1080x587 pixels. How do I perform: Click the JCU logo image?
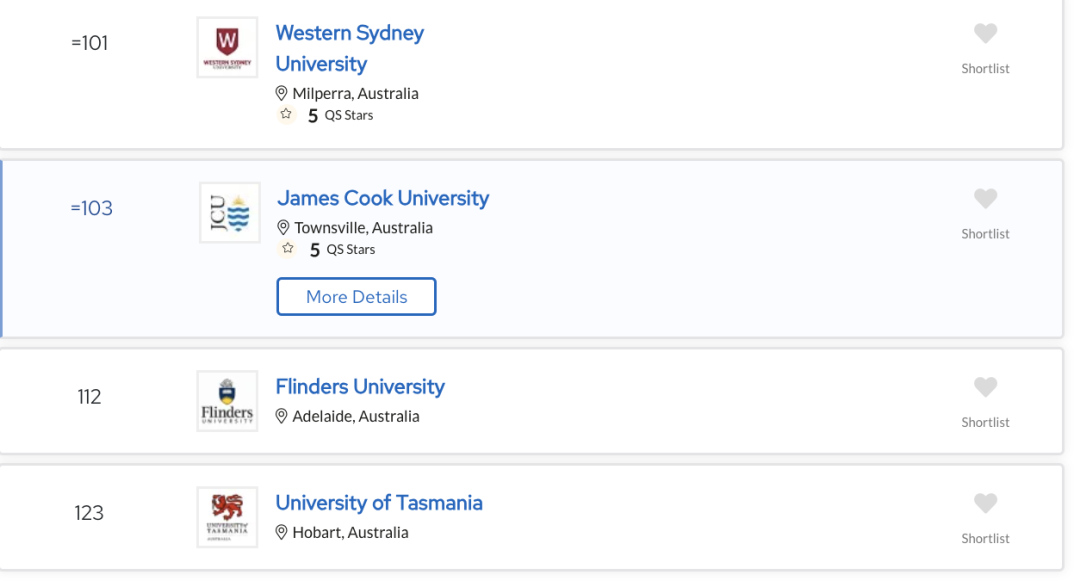[230, 212]
